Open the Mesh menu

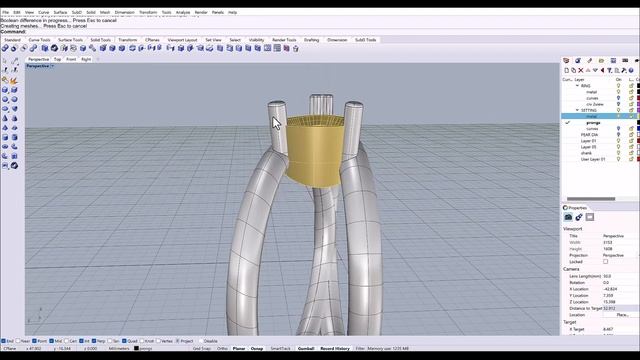point(105,12)
